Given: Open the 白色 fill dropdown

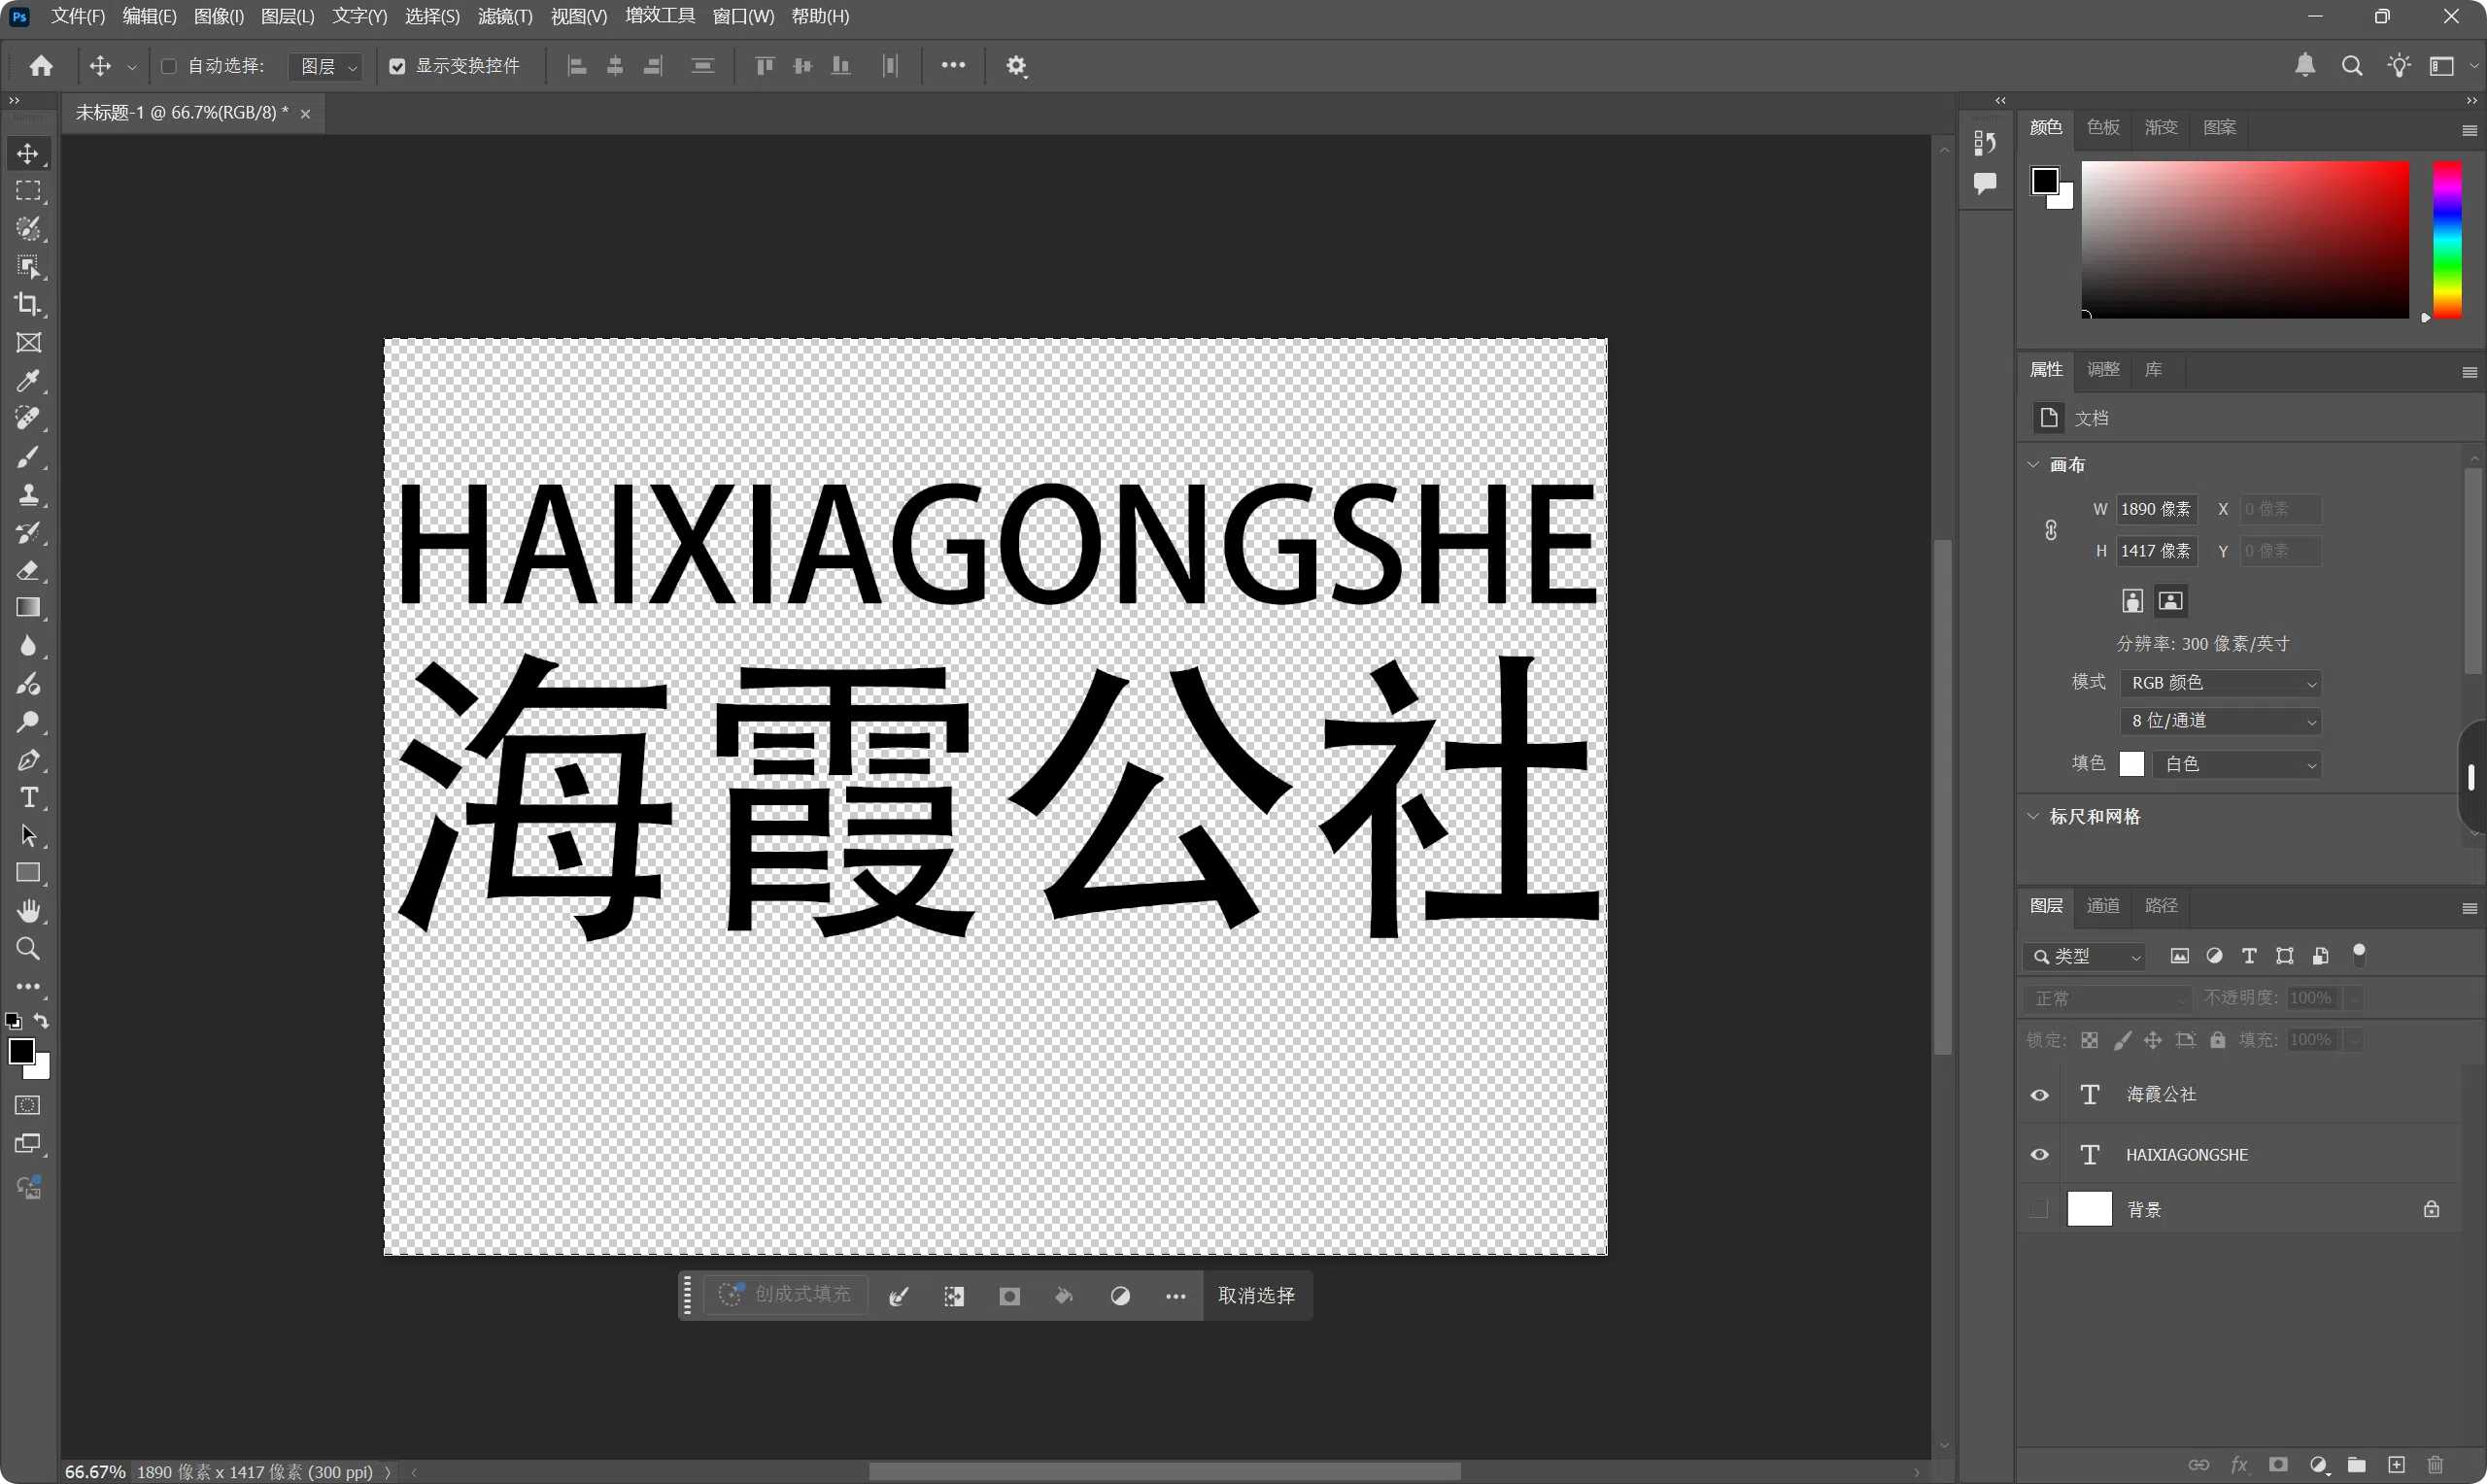Looking at the screenshot, I should tap(2236, 764).
